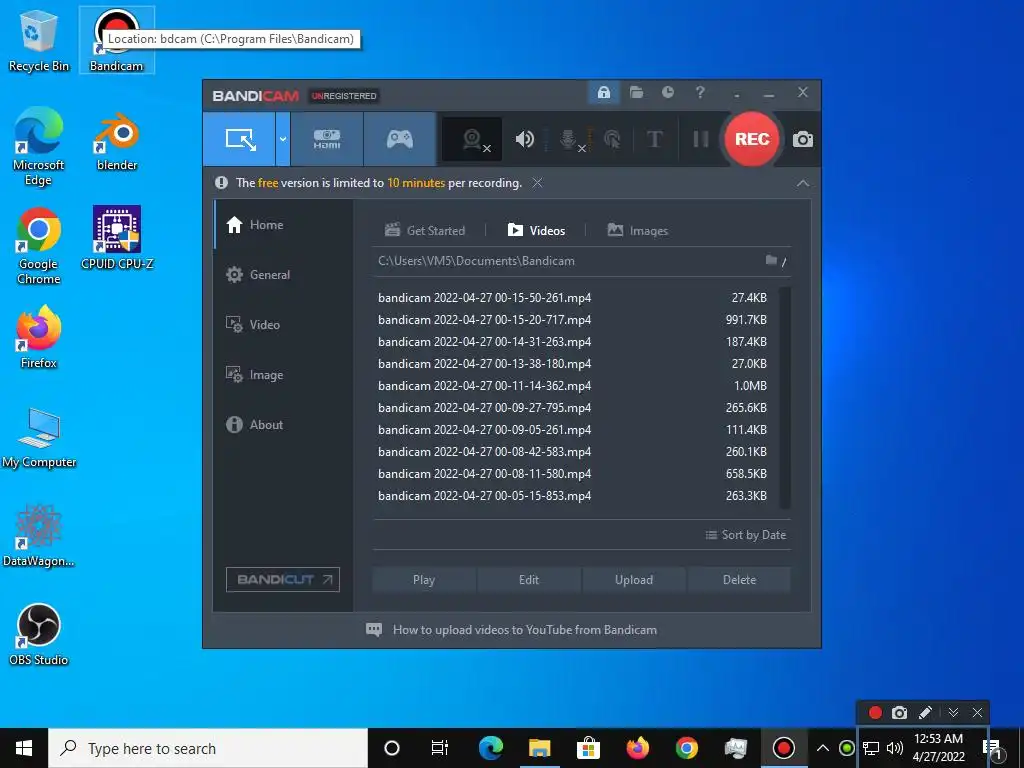Click the blender desktop icon
The width and height of the screenshot is (1024, 768).
117,140
